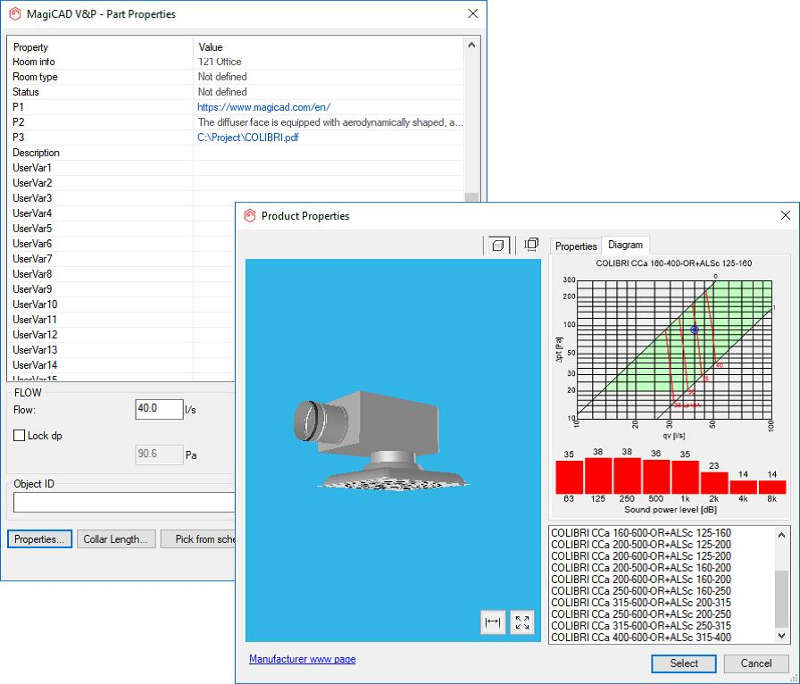Click the Object ID input field
Screen dimensions: 800x684
tap(124, 502)
